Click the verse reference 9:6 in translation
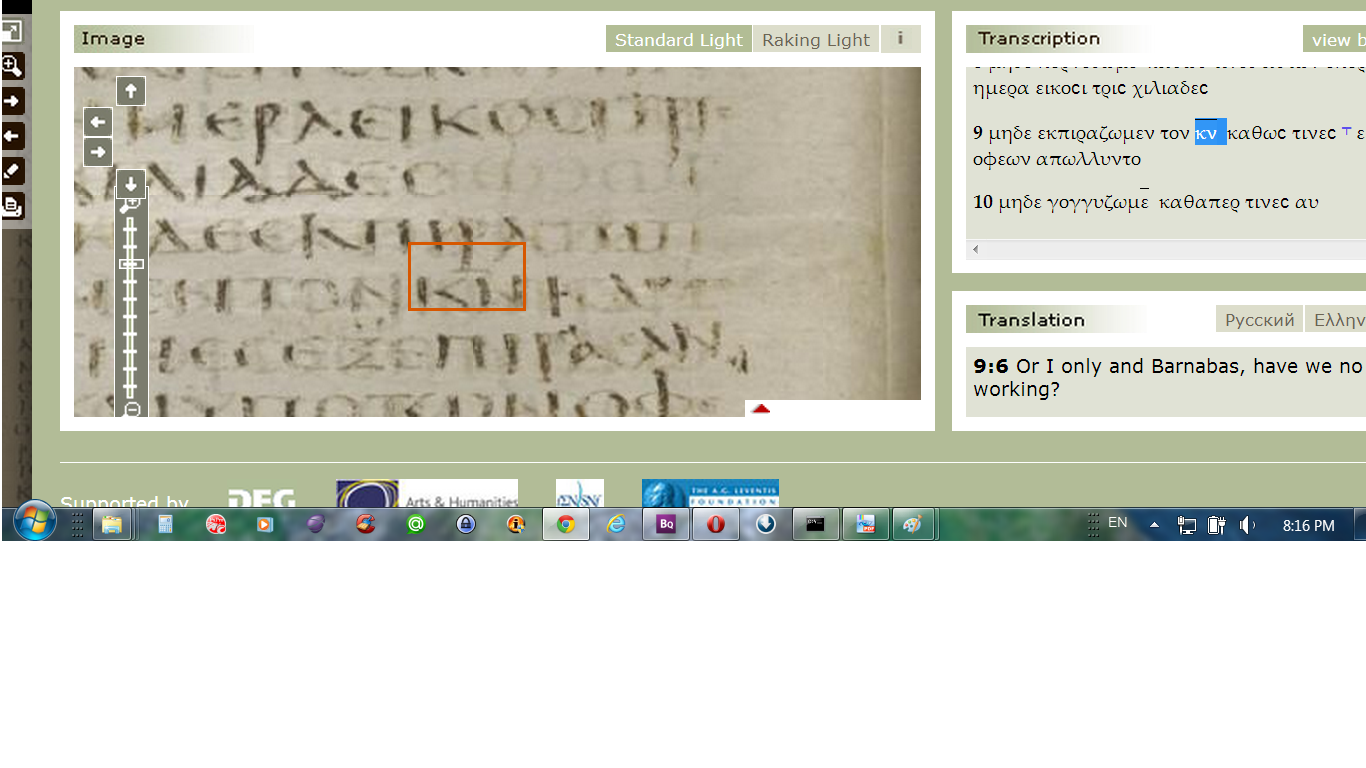This screenshot has width=1366, height=768. (x=991, y=366)
